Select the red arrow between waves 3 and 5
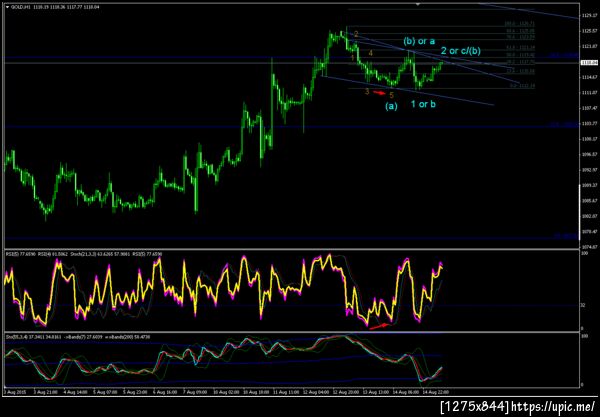The height and width of the screenshot is (417, 600). (x=380, y=92)
